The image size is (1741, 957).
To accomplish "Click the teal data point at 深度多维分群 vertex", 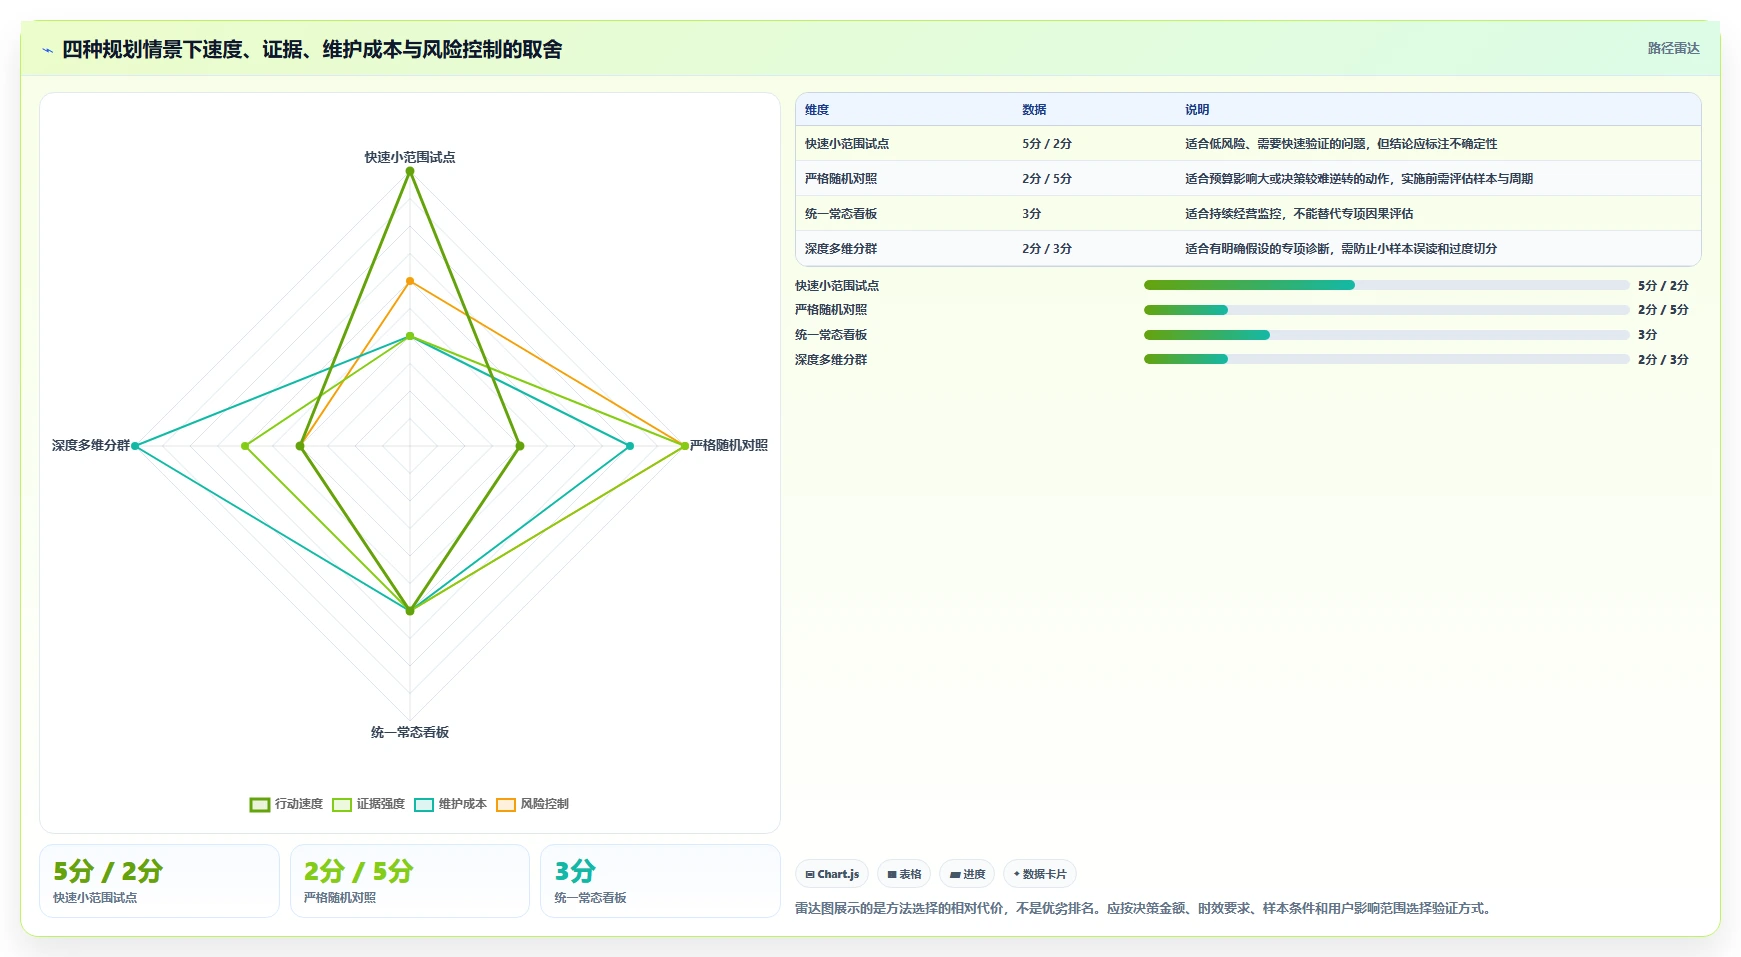I will (135, 446).
